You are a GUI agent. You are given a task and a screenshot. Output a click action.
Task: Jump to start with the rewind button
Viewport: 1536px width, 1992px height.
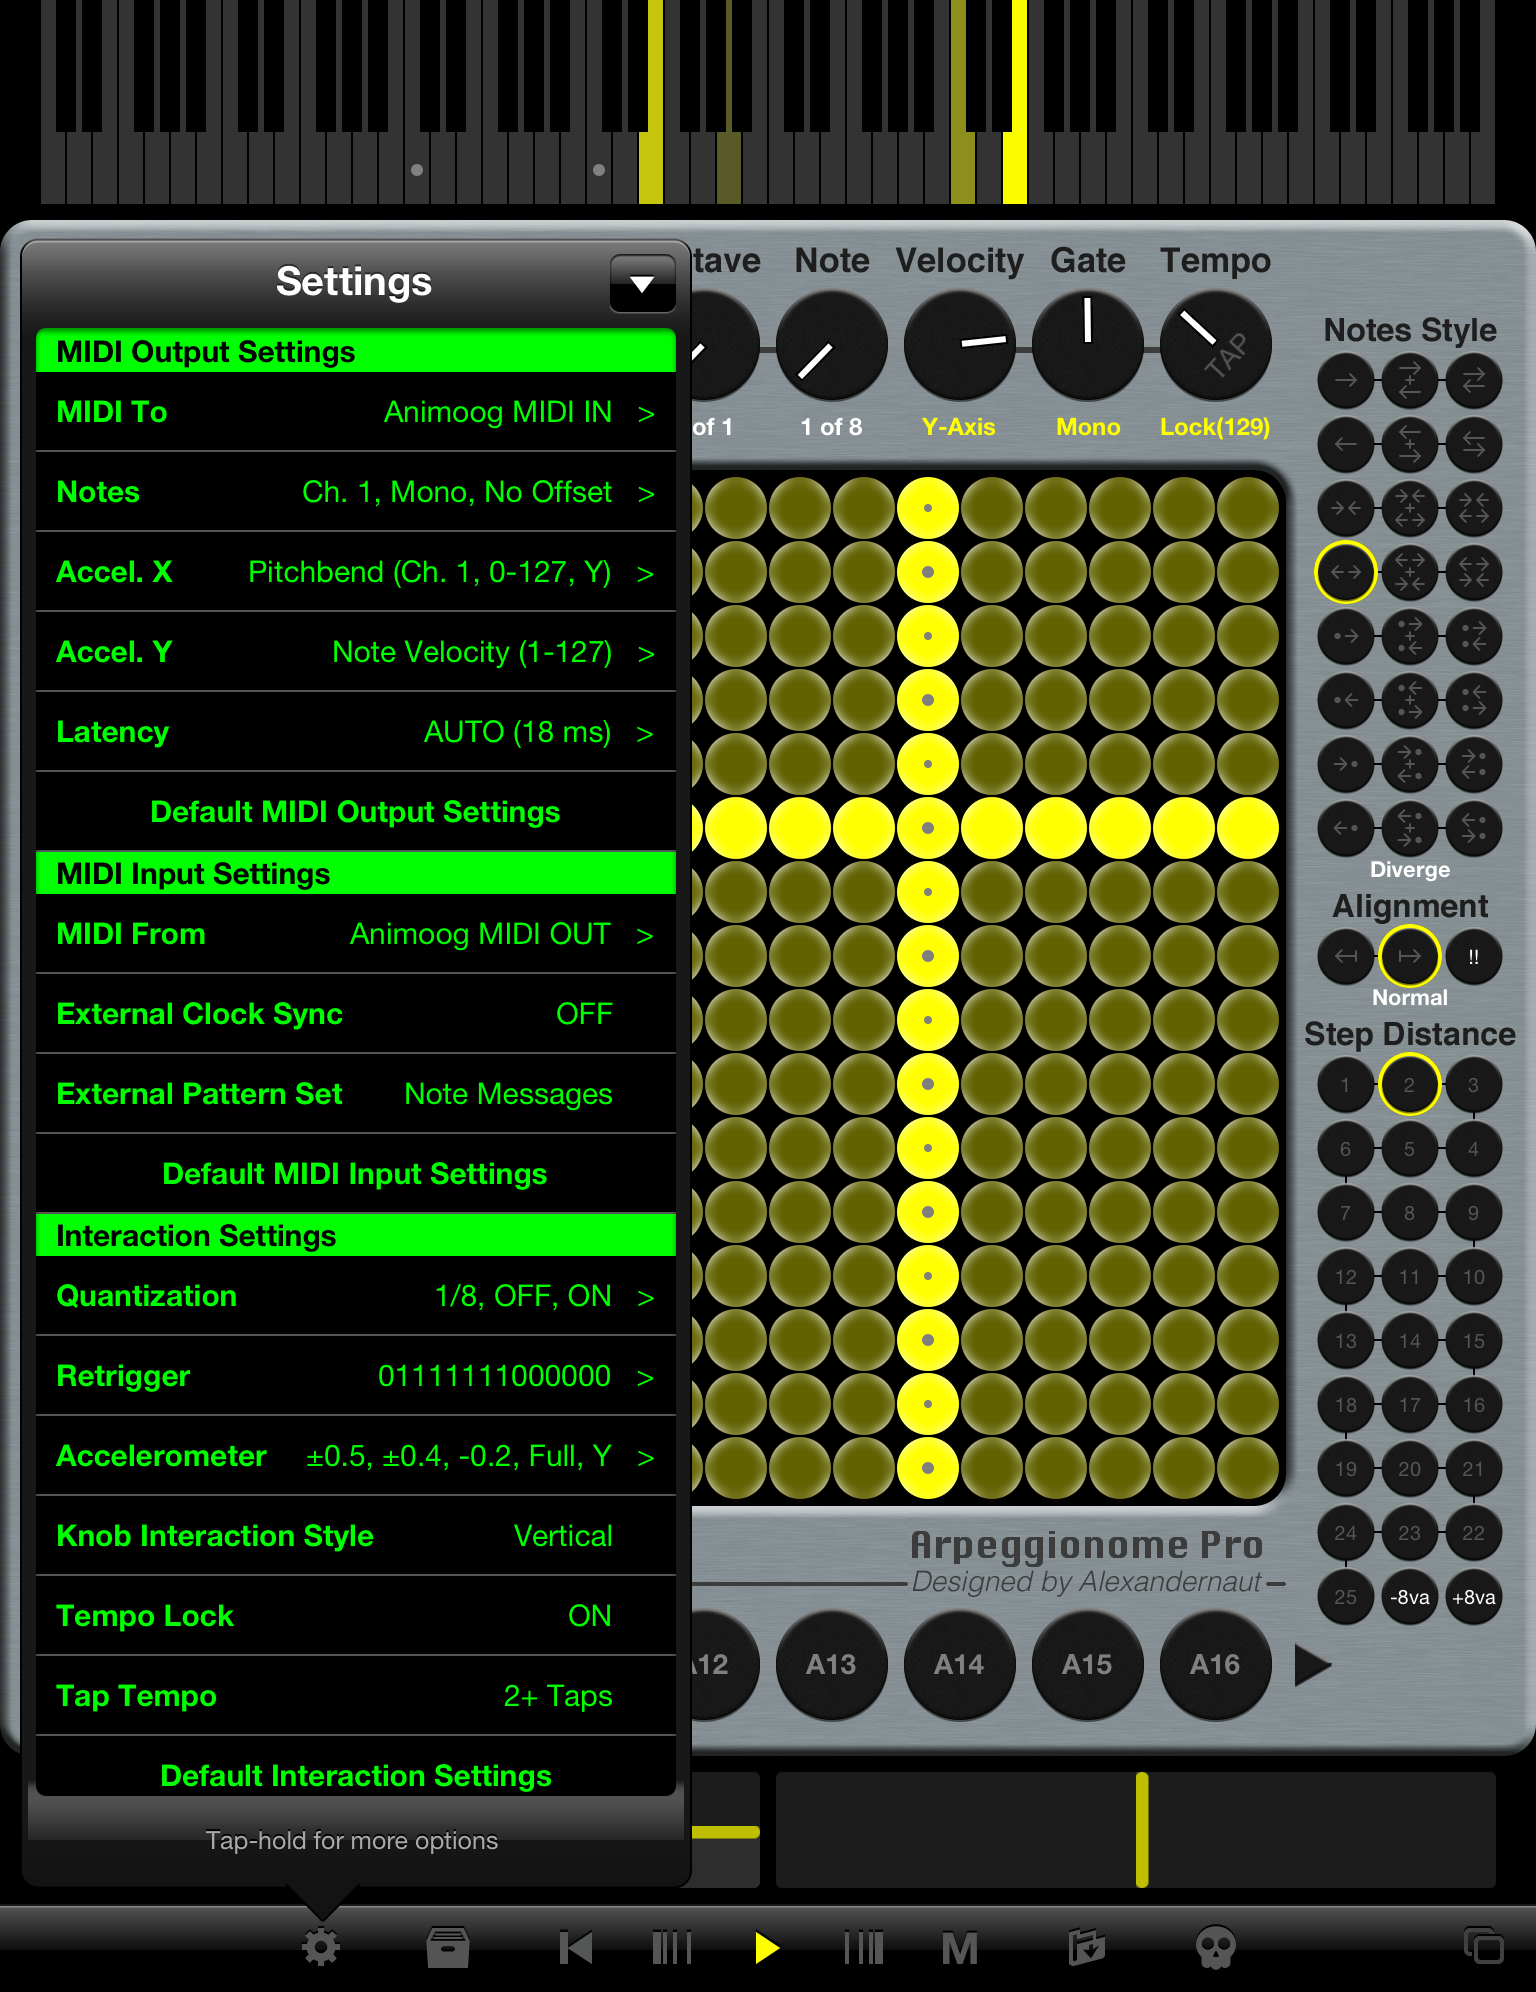pos(576,1947)
